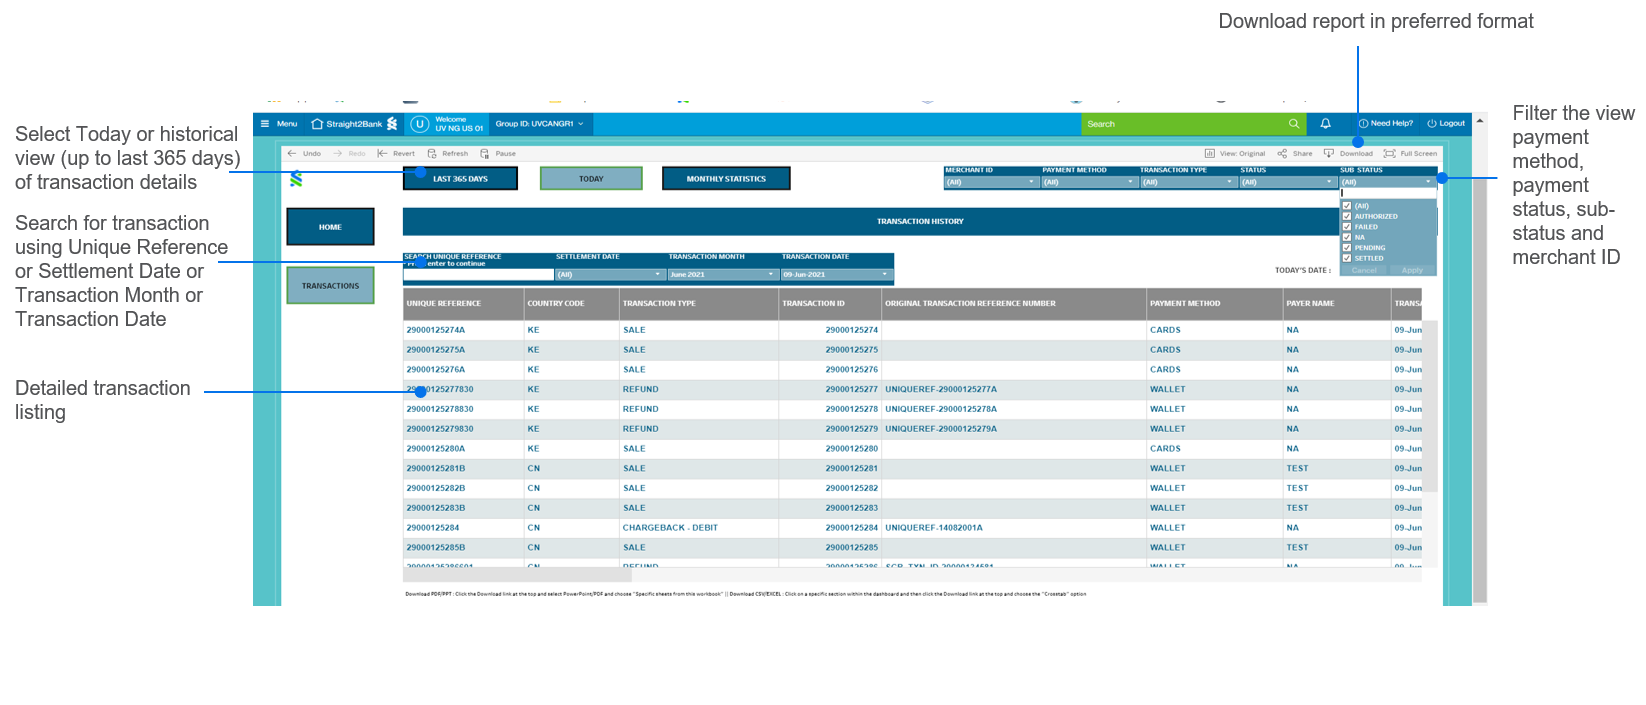This screenshot has width=1646, height=705.
Task: Expand the Group ID dropdown
Action: tap(580, 124)
